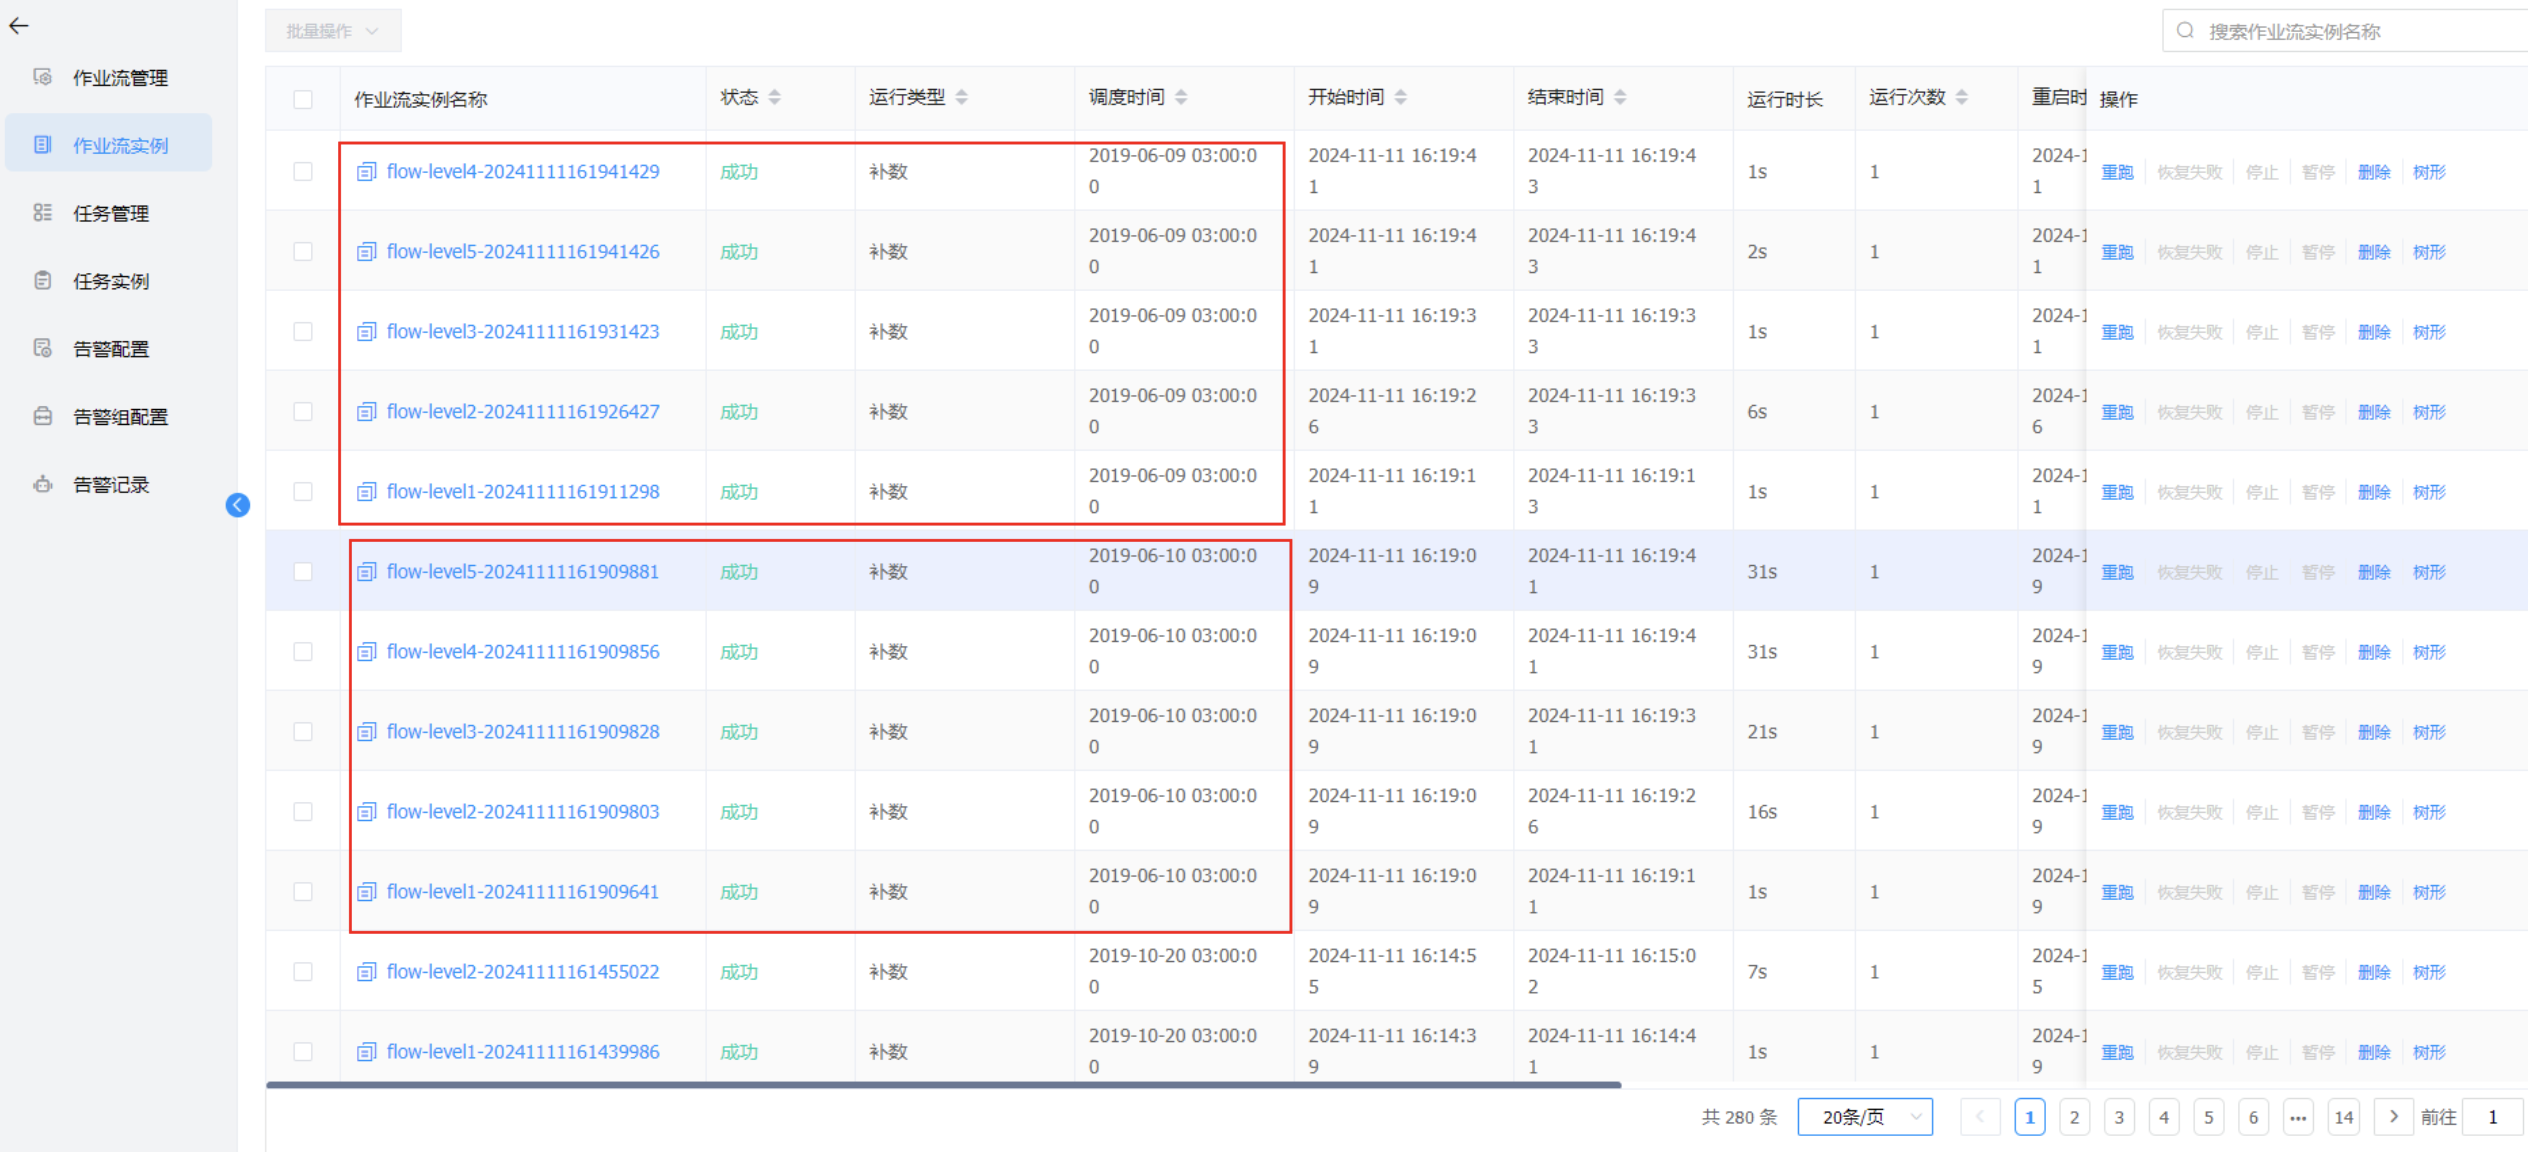
Task: Click the 作业流管理 sidebar icon
Action: tap(43, 77)
